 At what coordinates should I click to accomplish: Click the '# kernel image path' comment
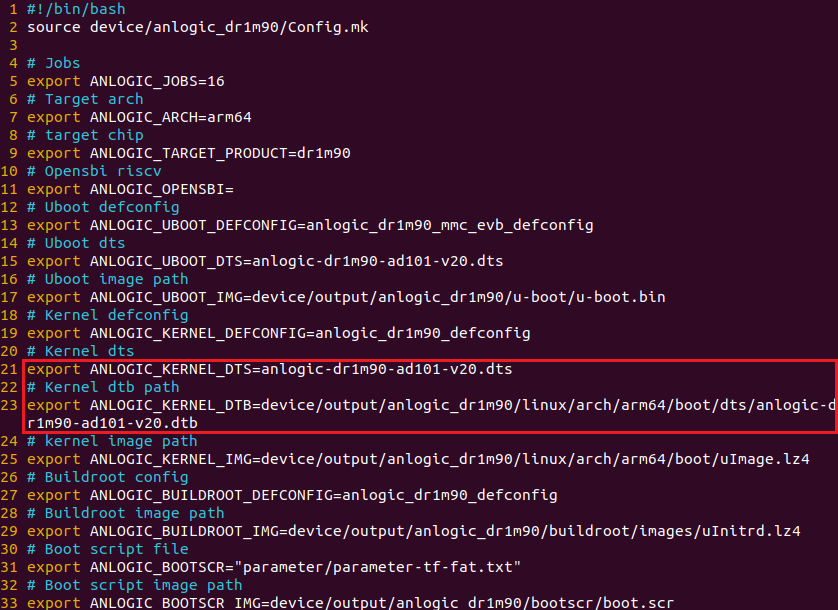click(x=112, y=441)
